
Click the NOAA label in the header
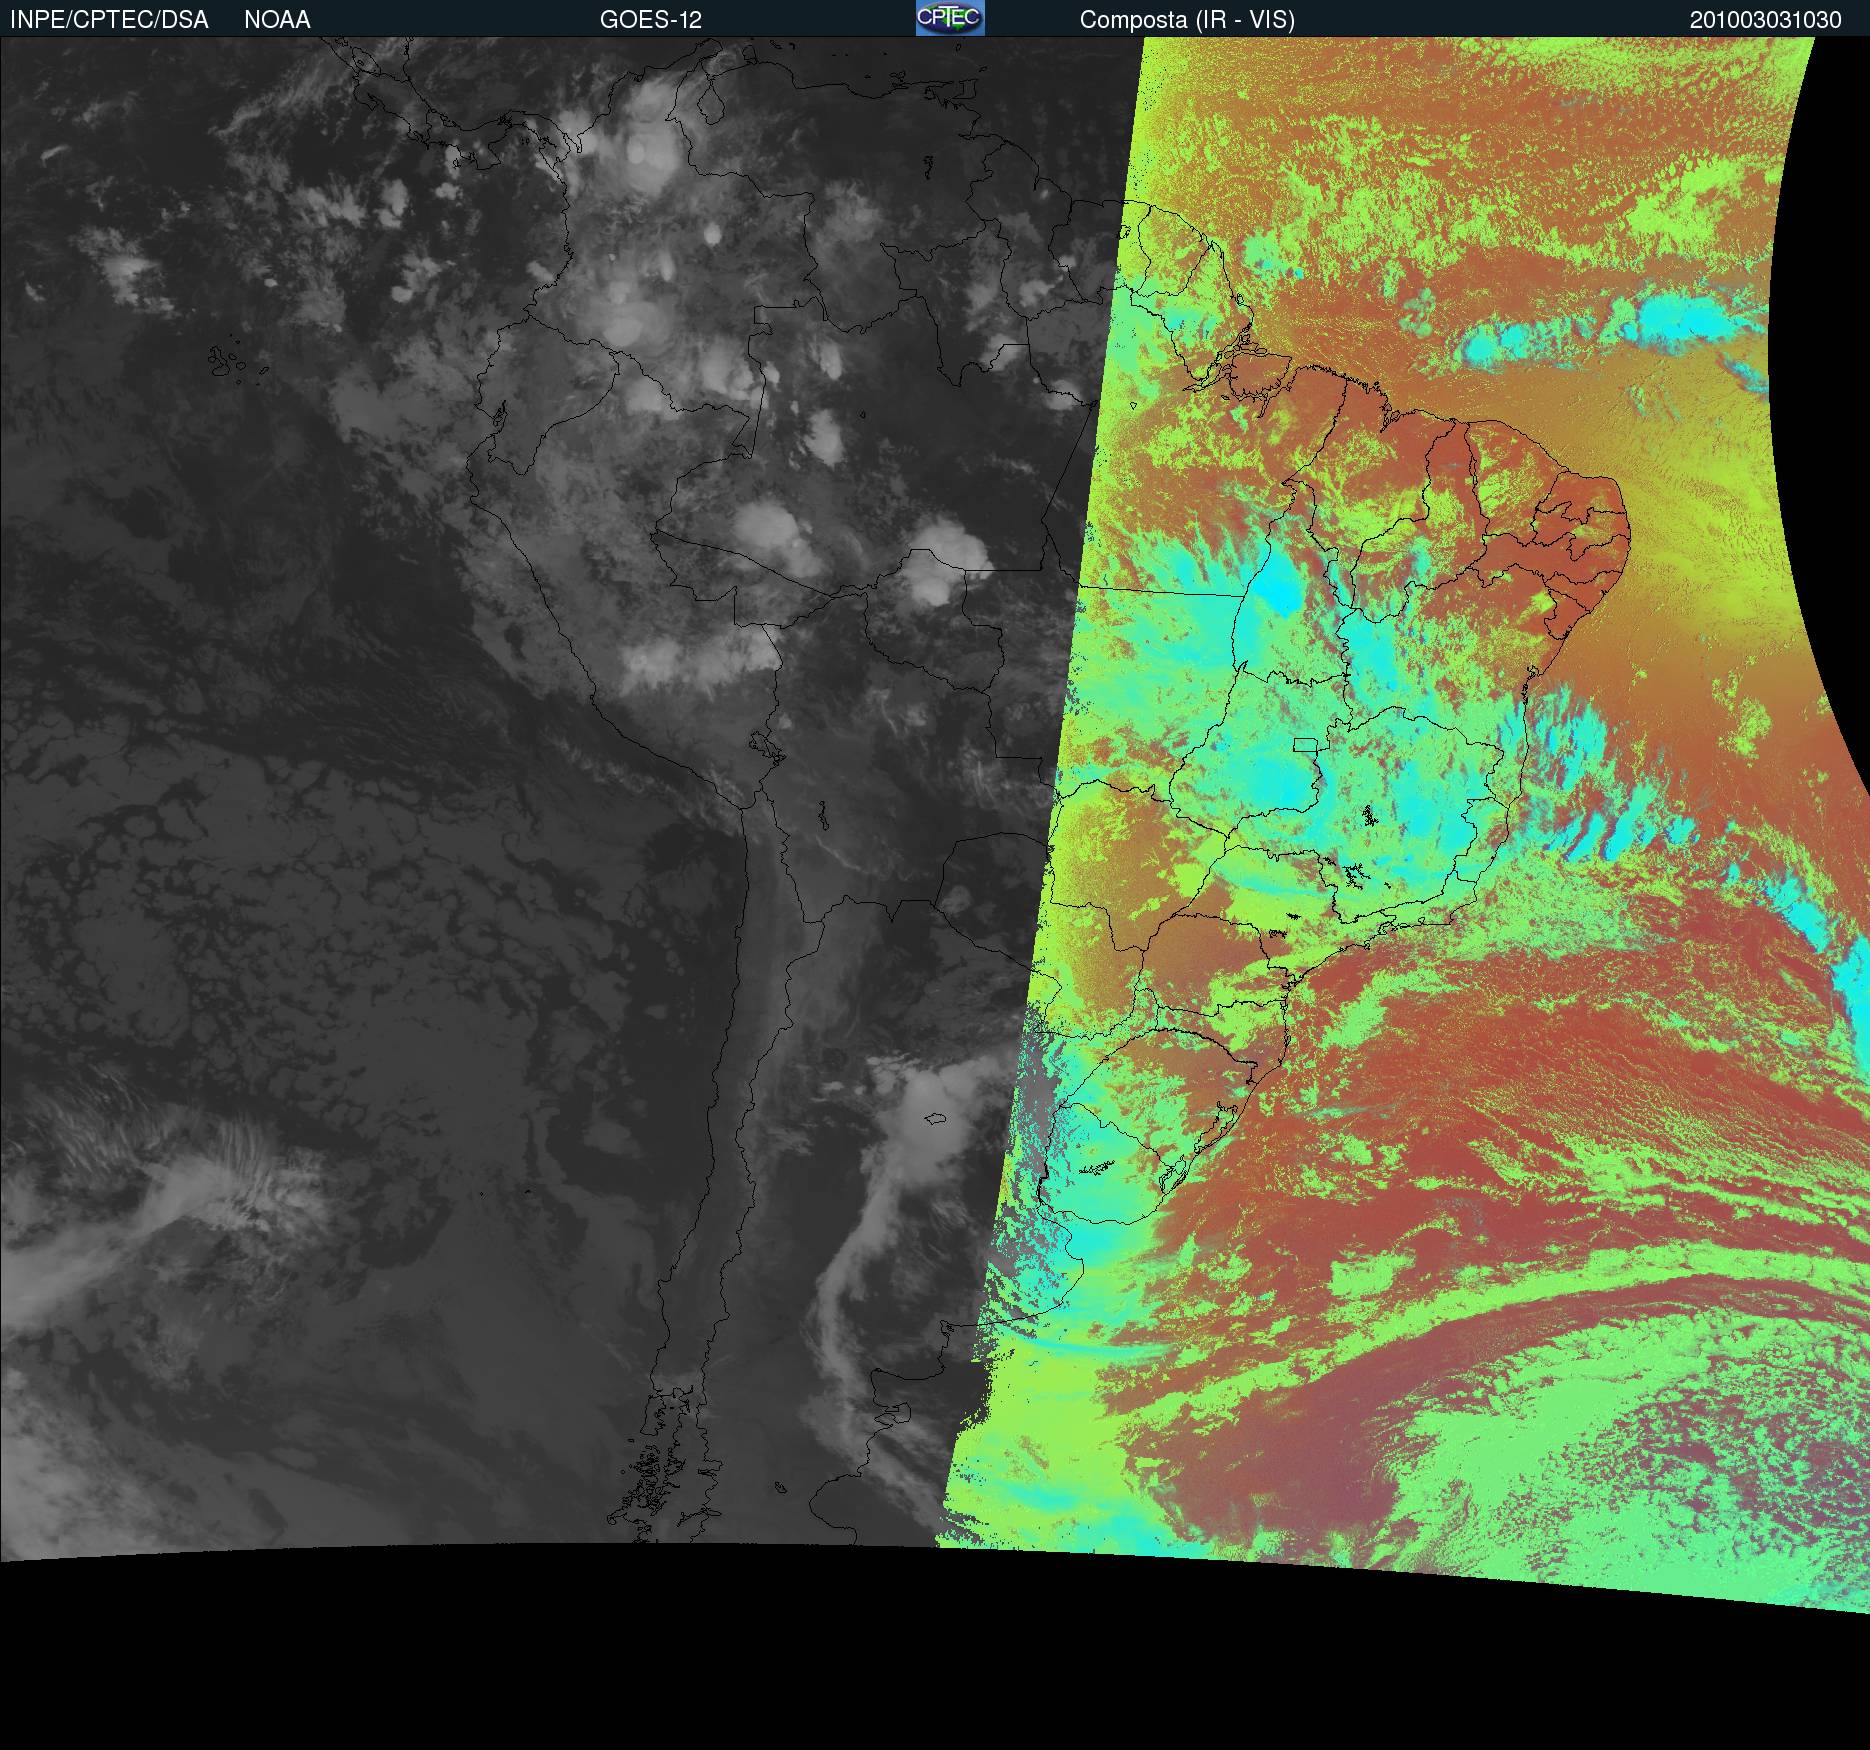(277, 20)
